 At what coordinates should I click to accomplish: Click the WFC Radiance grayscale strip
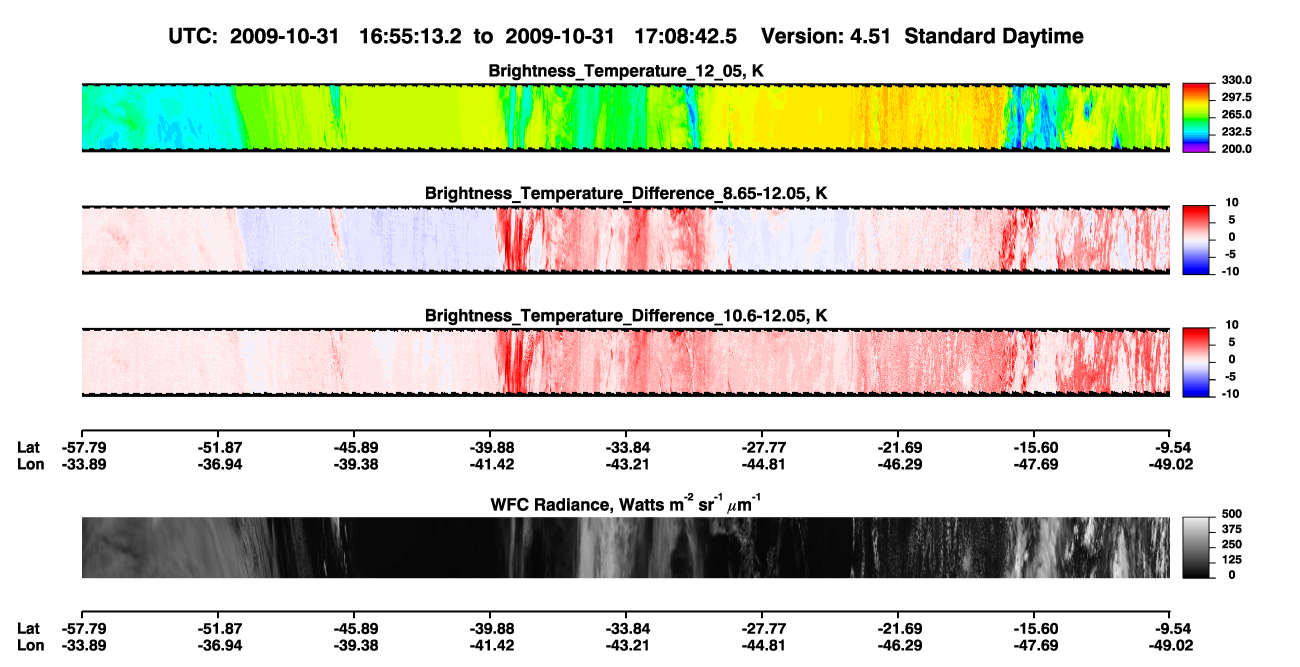point(625,547)
